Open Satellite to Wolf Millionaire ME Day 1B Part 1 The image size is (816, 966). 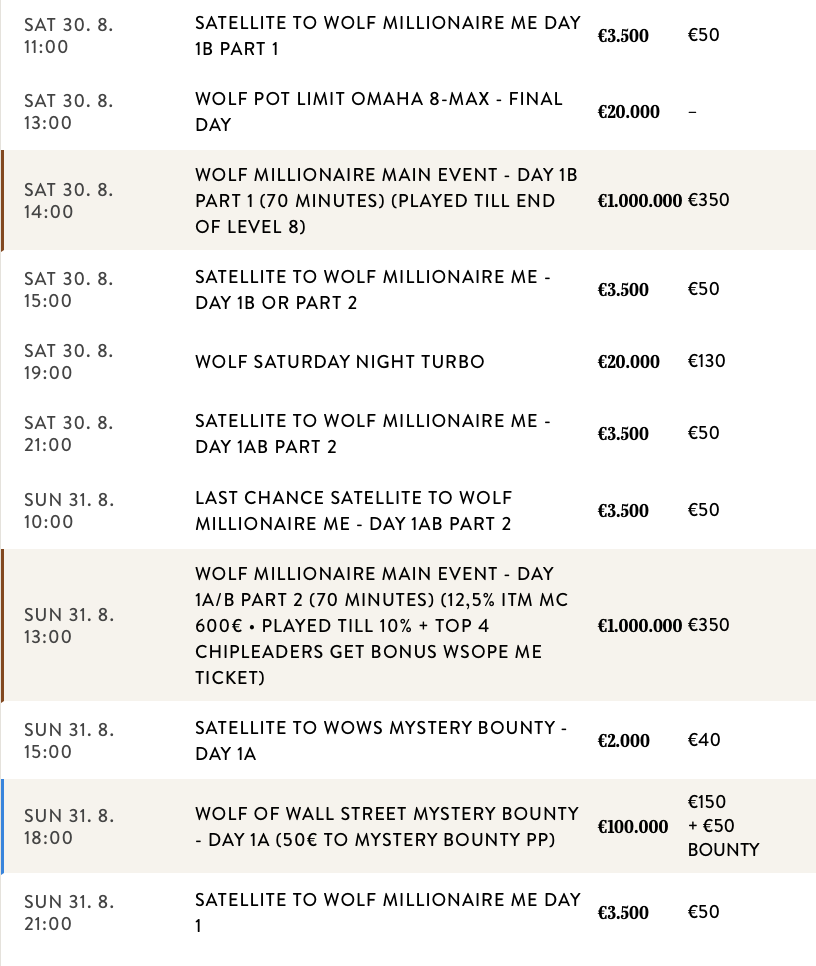387,35
